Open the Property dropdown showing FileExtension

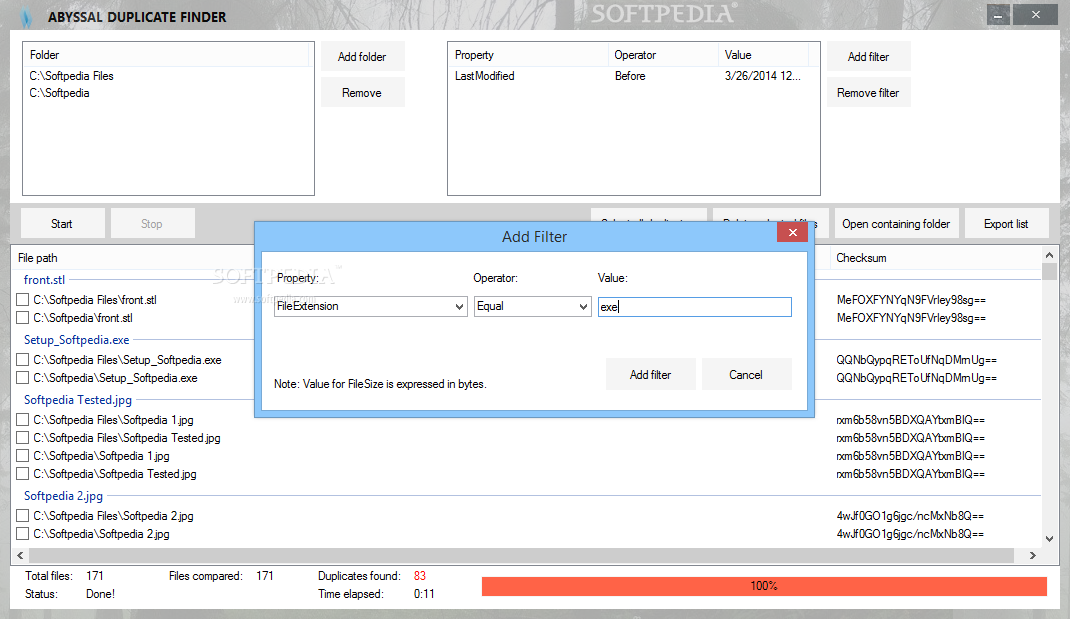point(371,306)
